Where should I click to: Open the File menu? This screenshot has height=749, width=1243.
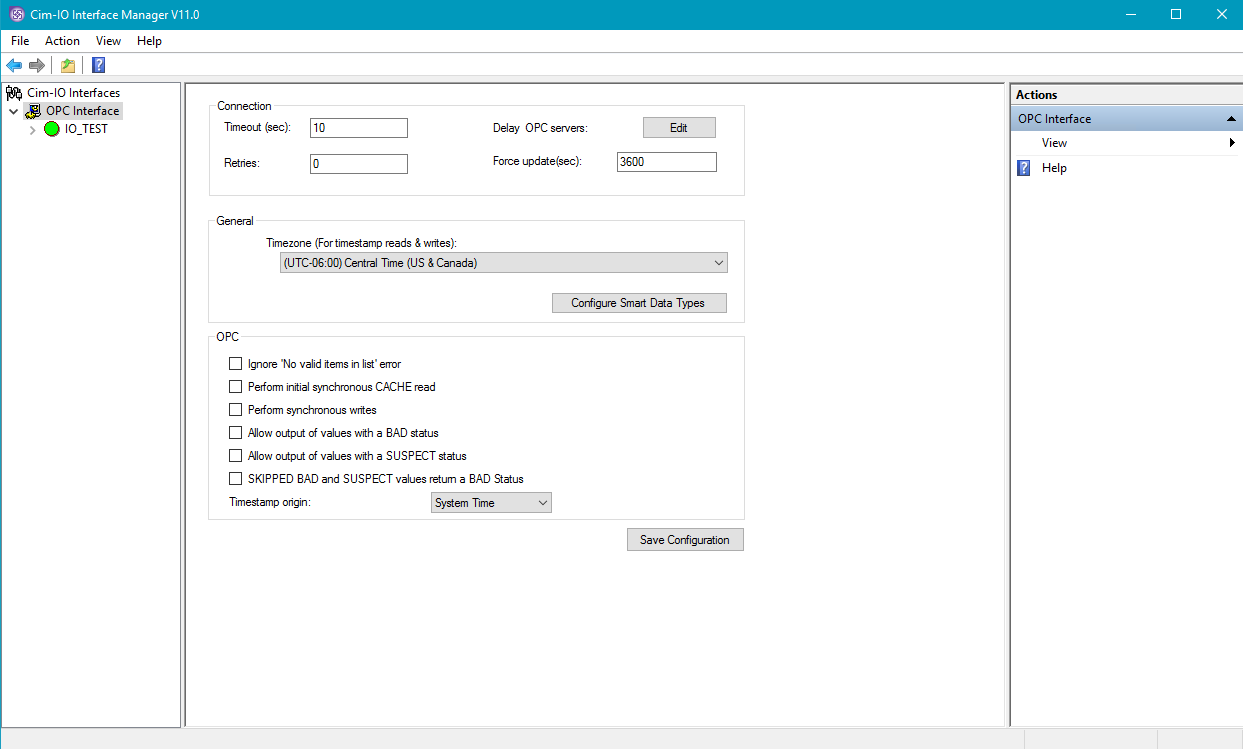[x=20, y=41]
